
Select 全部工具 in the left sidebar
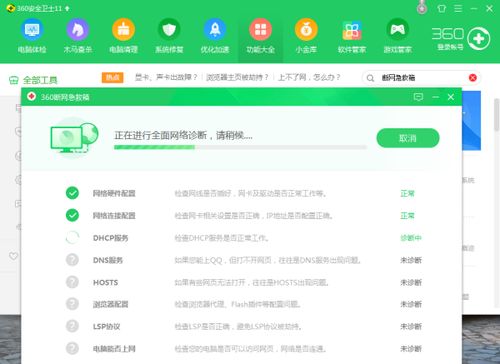(33, 80)
